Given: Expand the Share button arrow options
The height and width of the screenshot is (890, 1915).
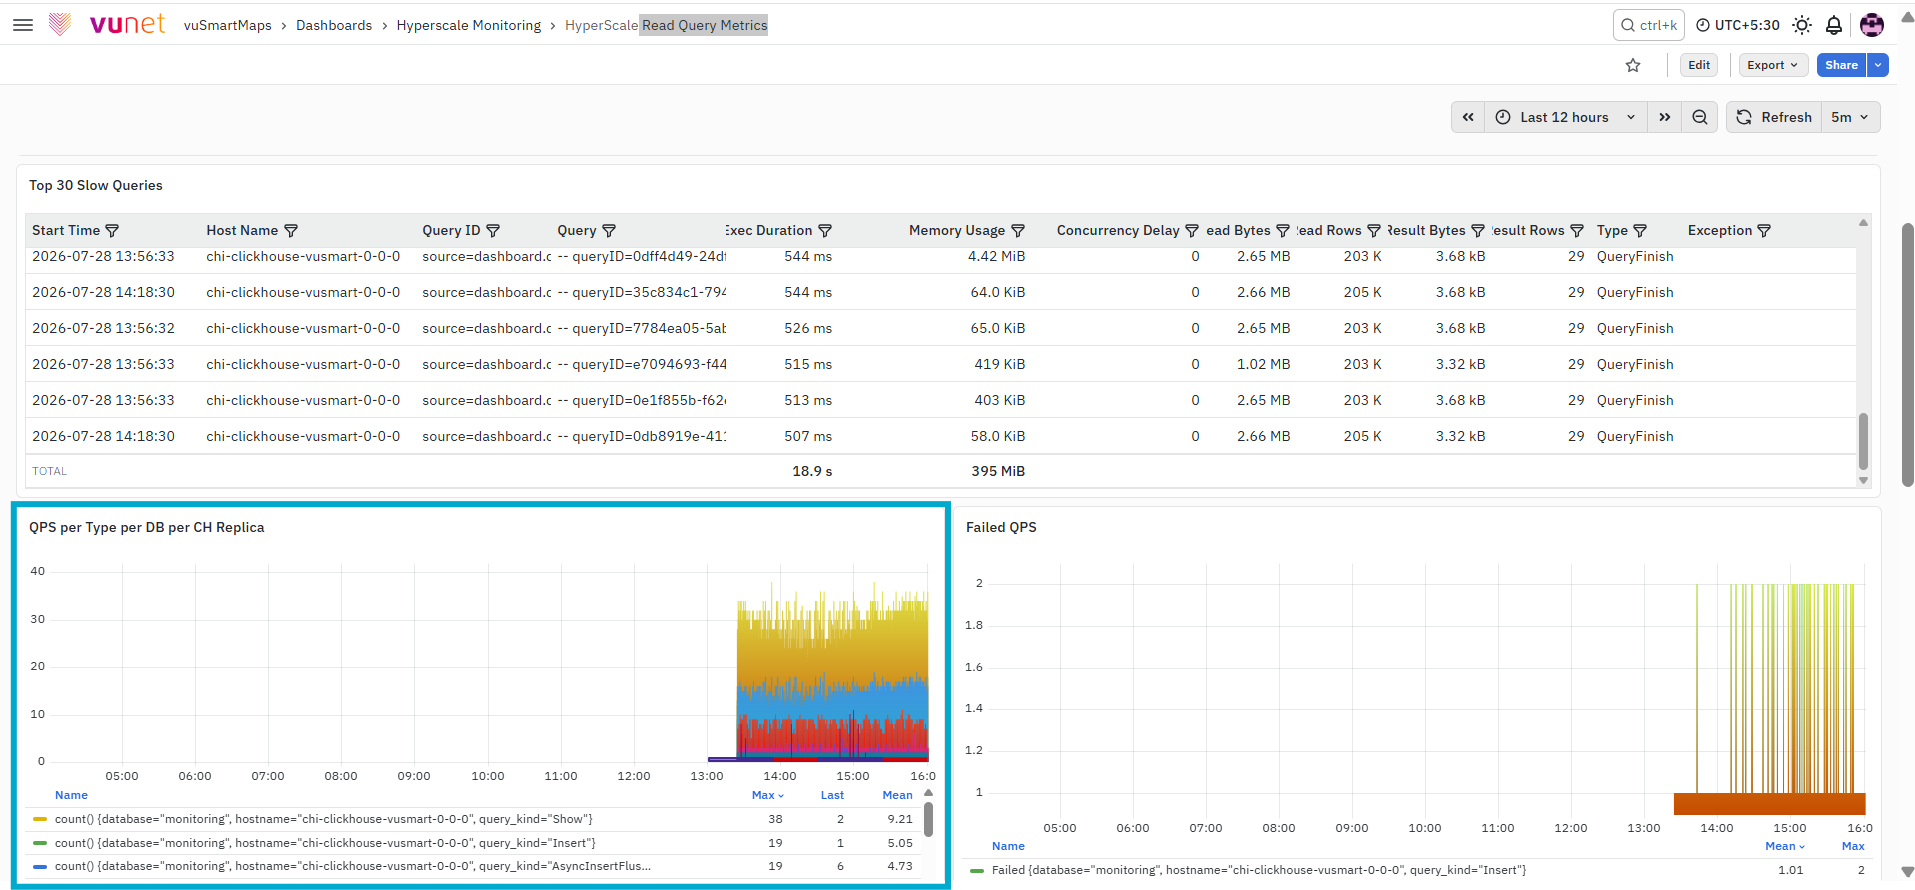Looking at the screenshot, I should point(1878,65).
